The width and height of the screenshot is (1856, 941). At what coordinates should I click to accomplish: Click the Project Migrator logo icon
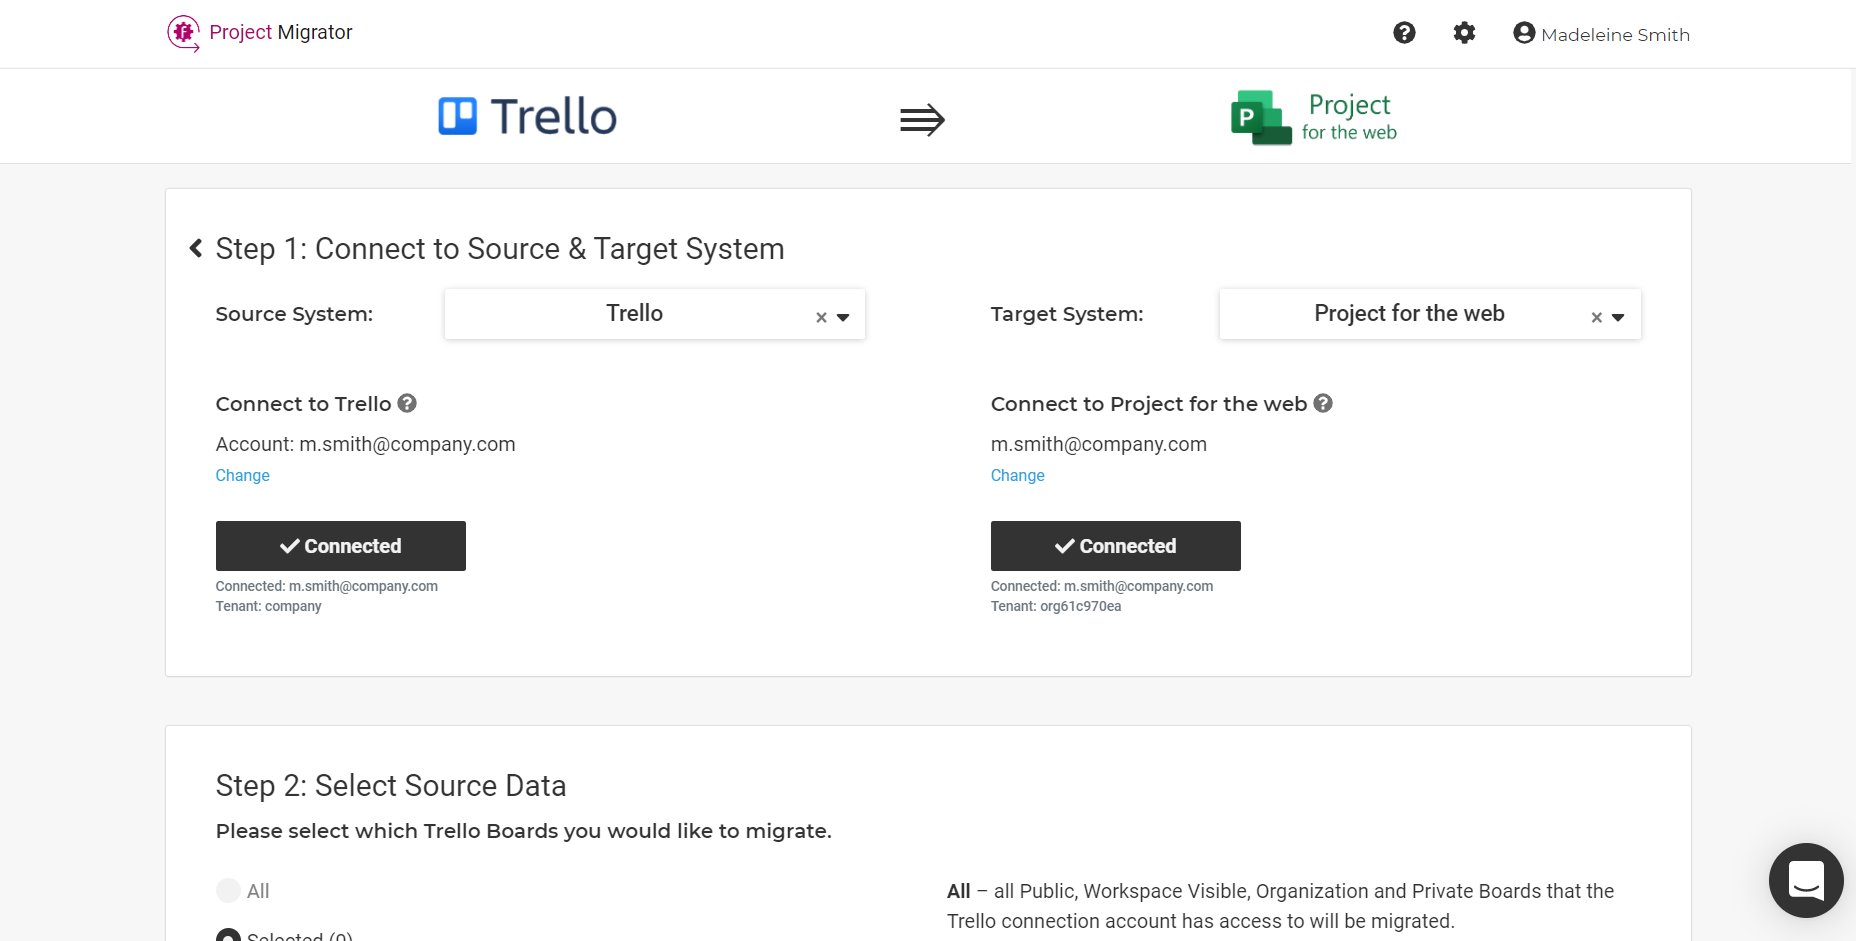tap(183, 33)
